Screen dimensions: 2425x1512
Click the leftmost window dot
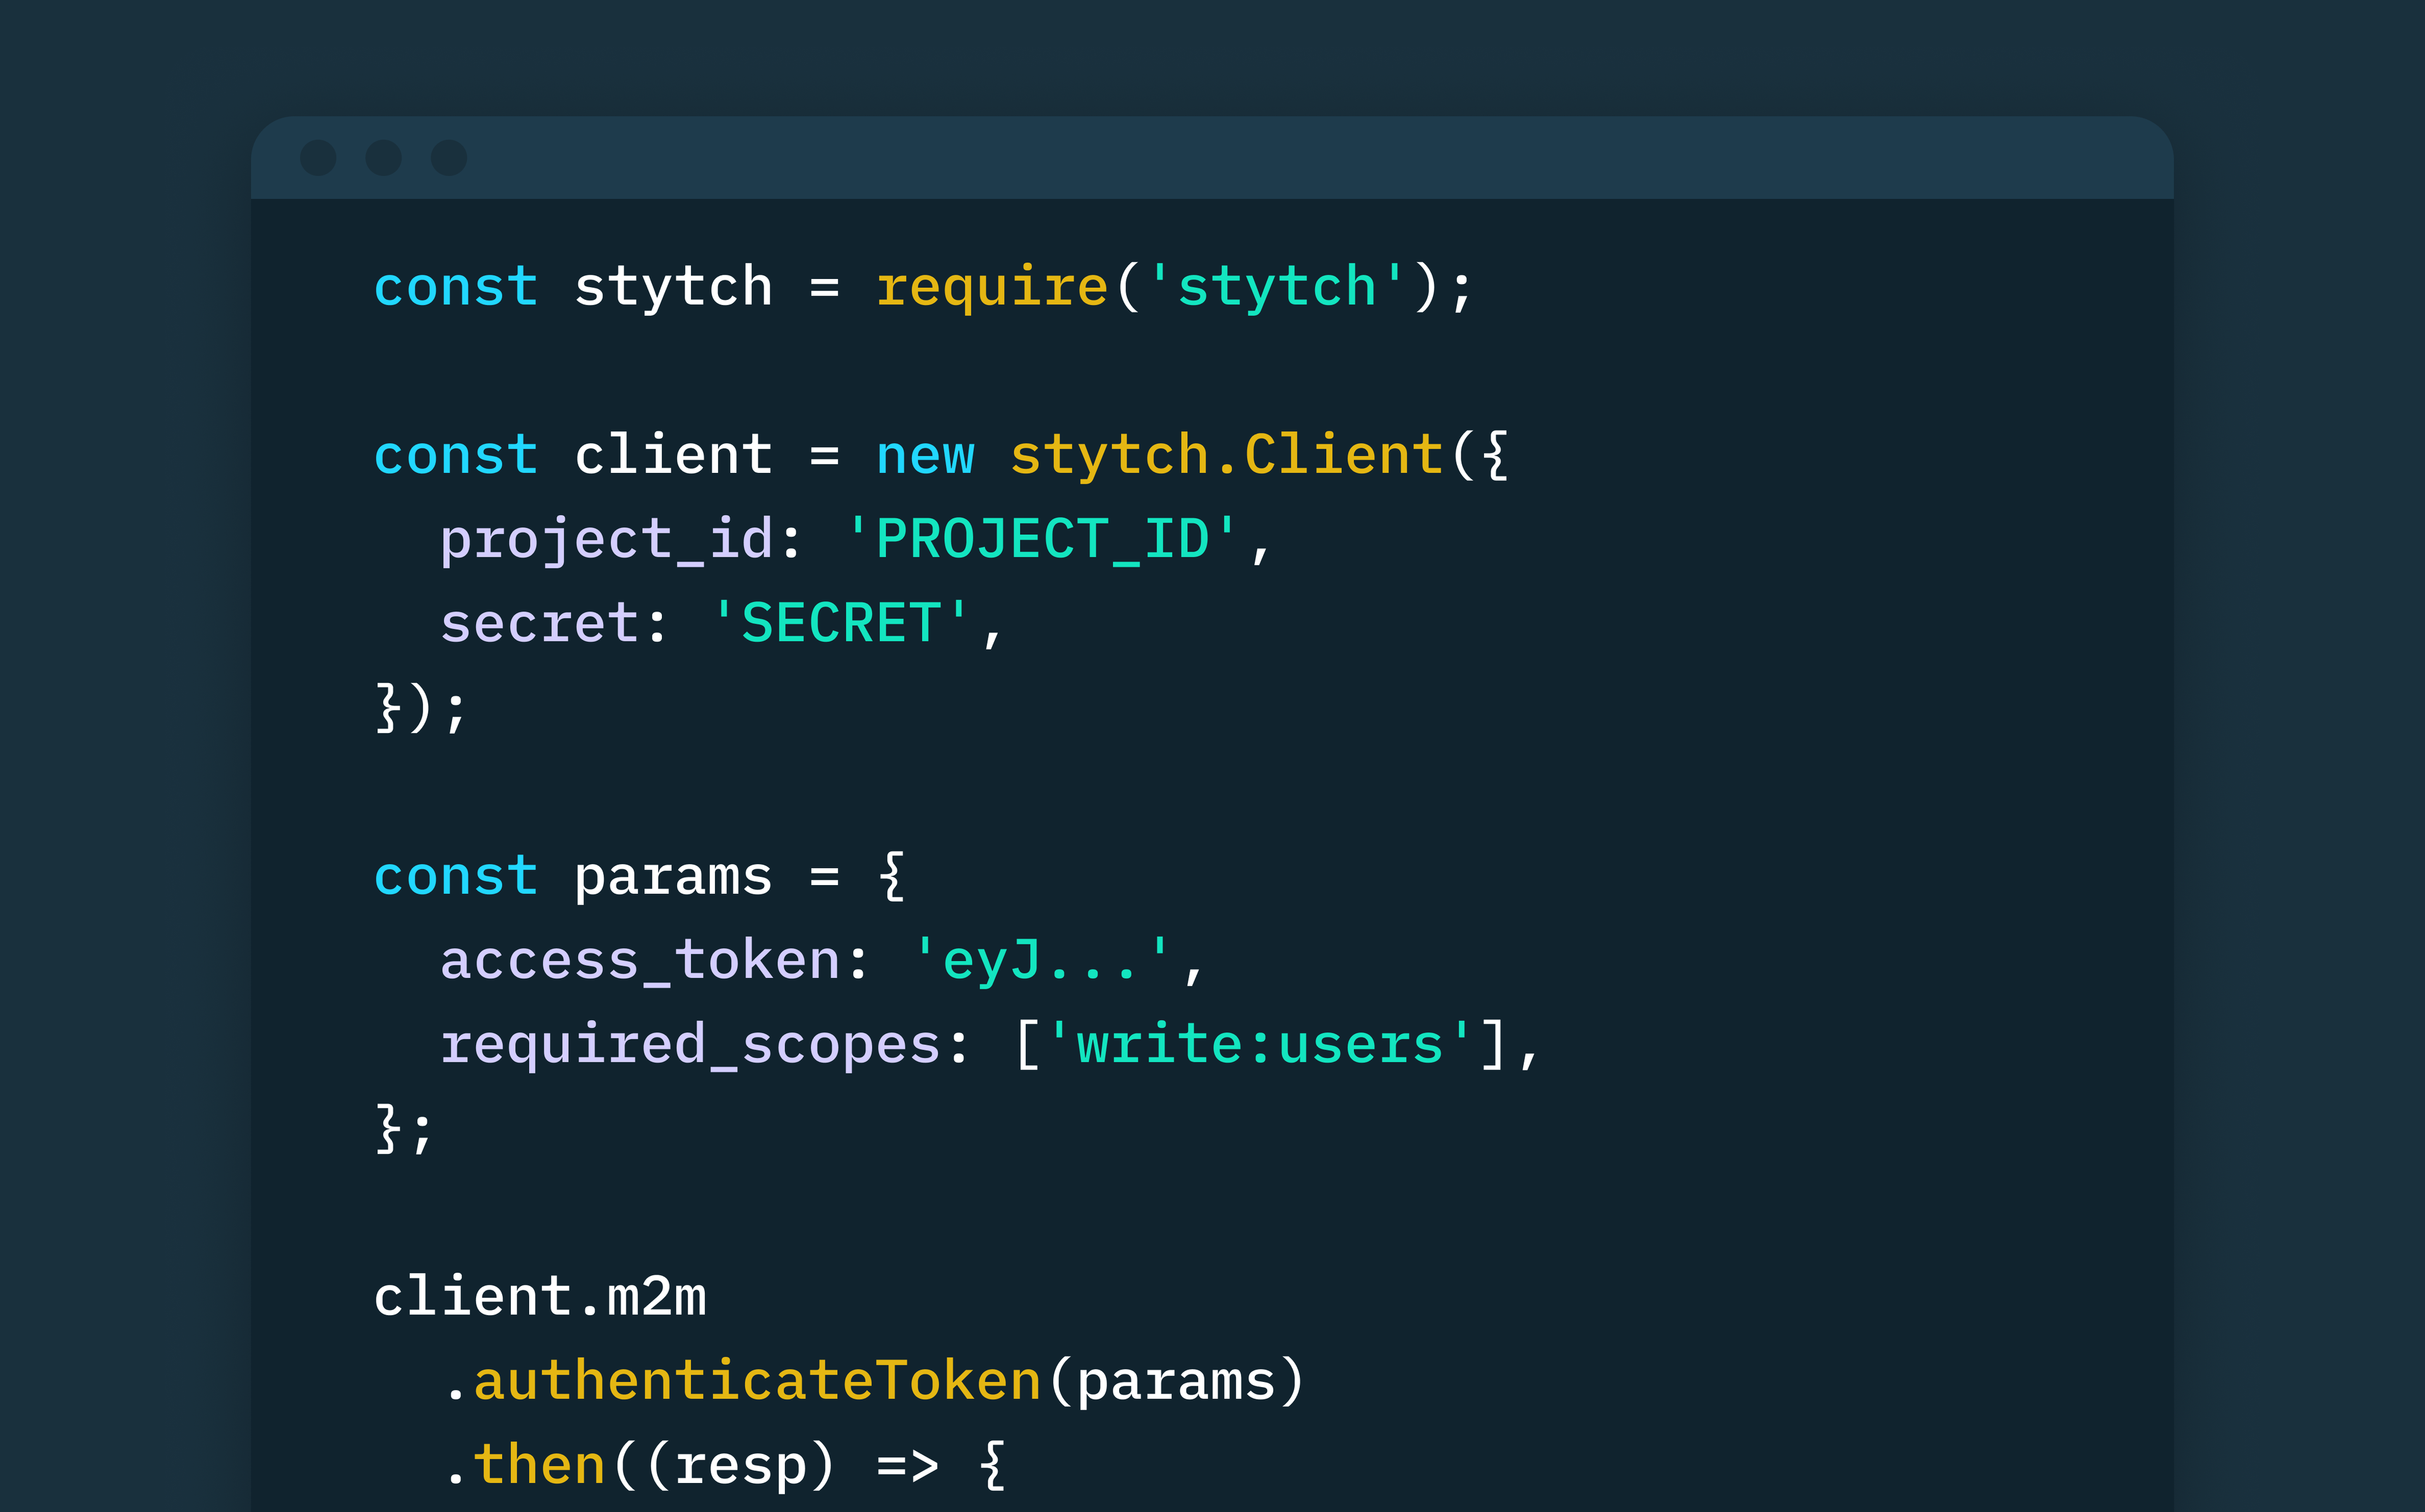coord(318,158)
